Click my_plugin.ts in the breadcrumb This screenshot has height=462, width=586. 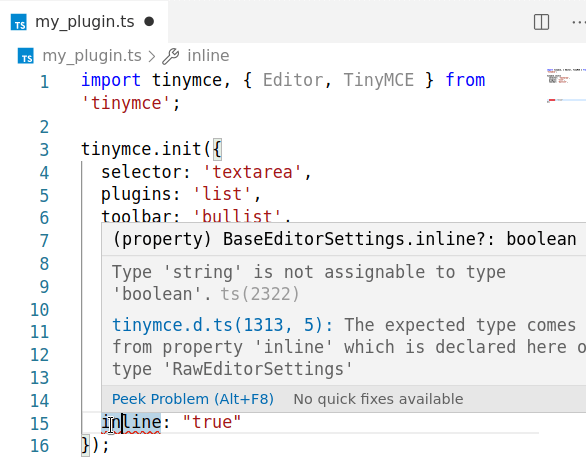pyautogui.click(x=92, y=56)
